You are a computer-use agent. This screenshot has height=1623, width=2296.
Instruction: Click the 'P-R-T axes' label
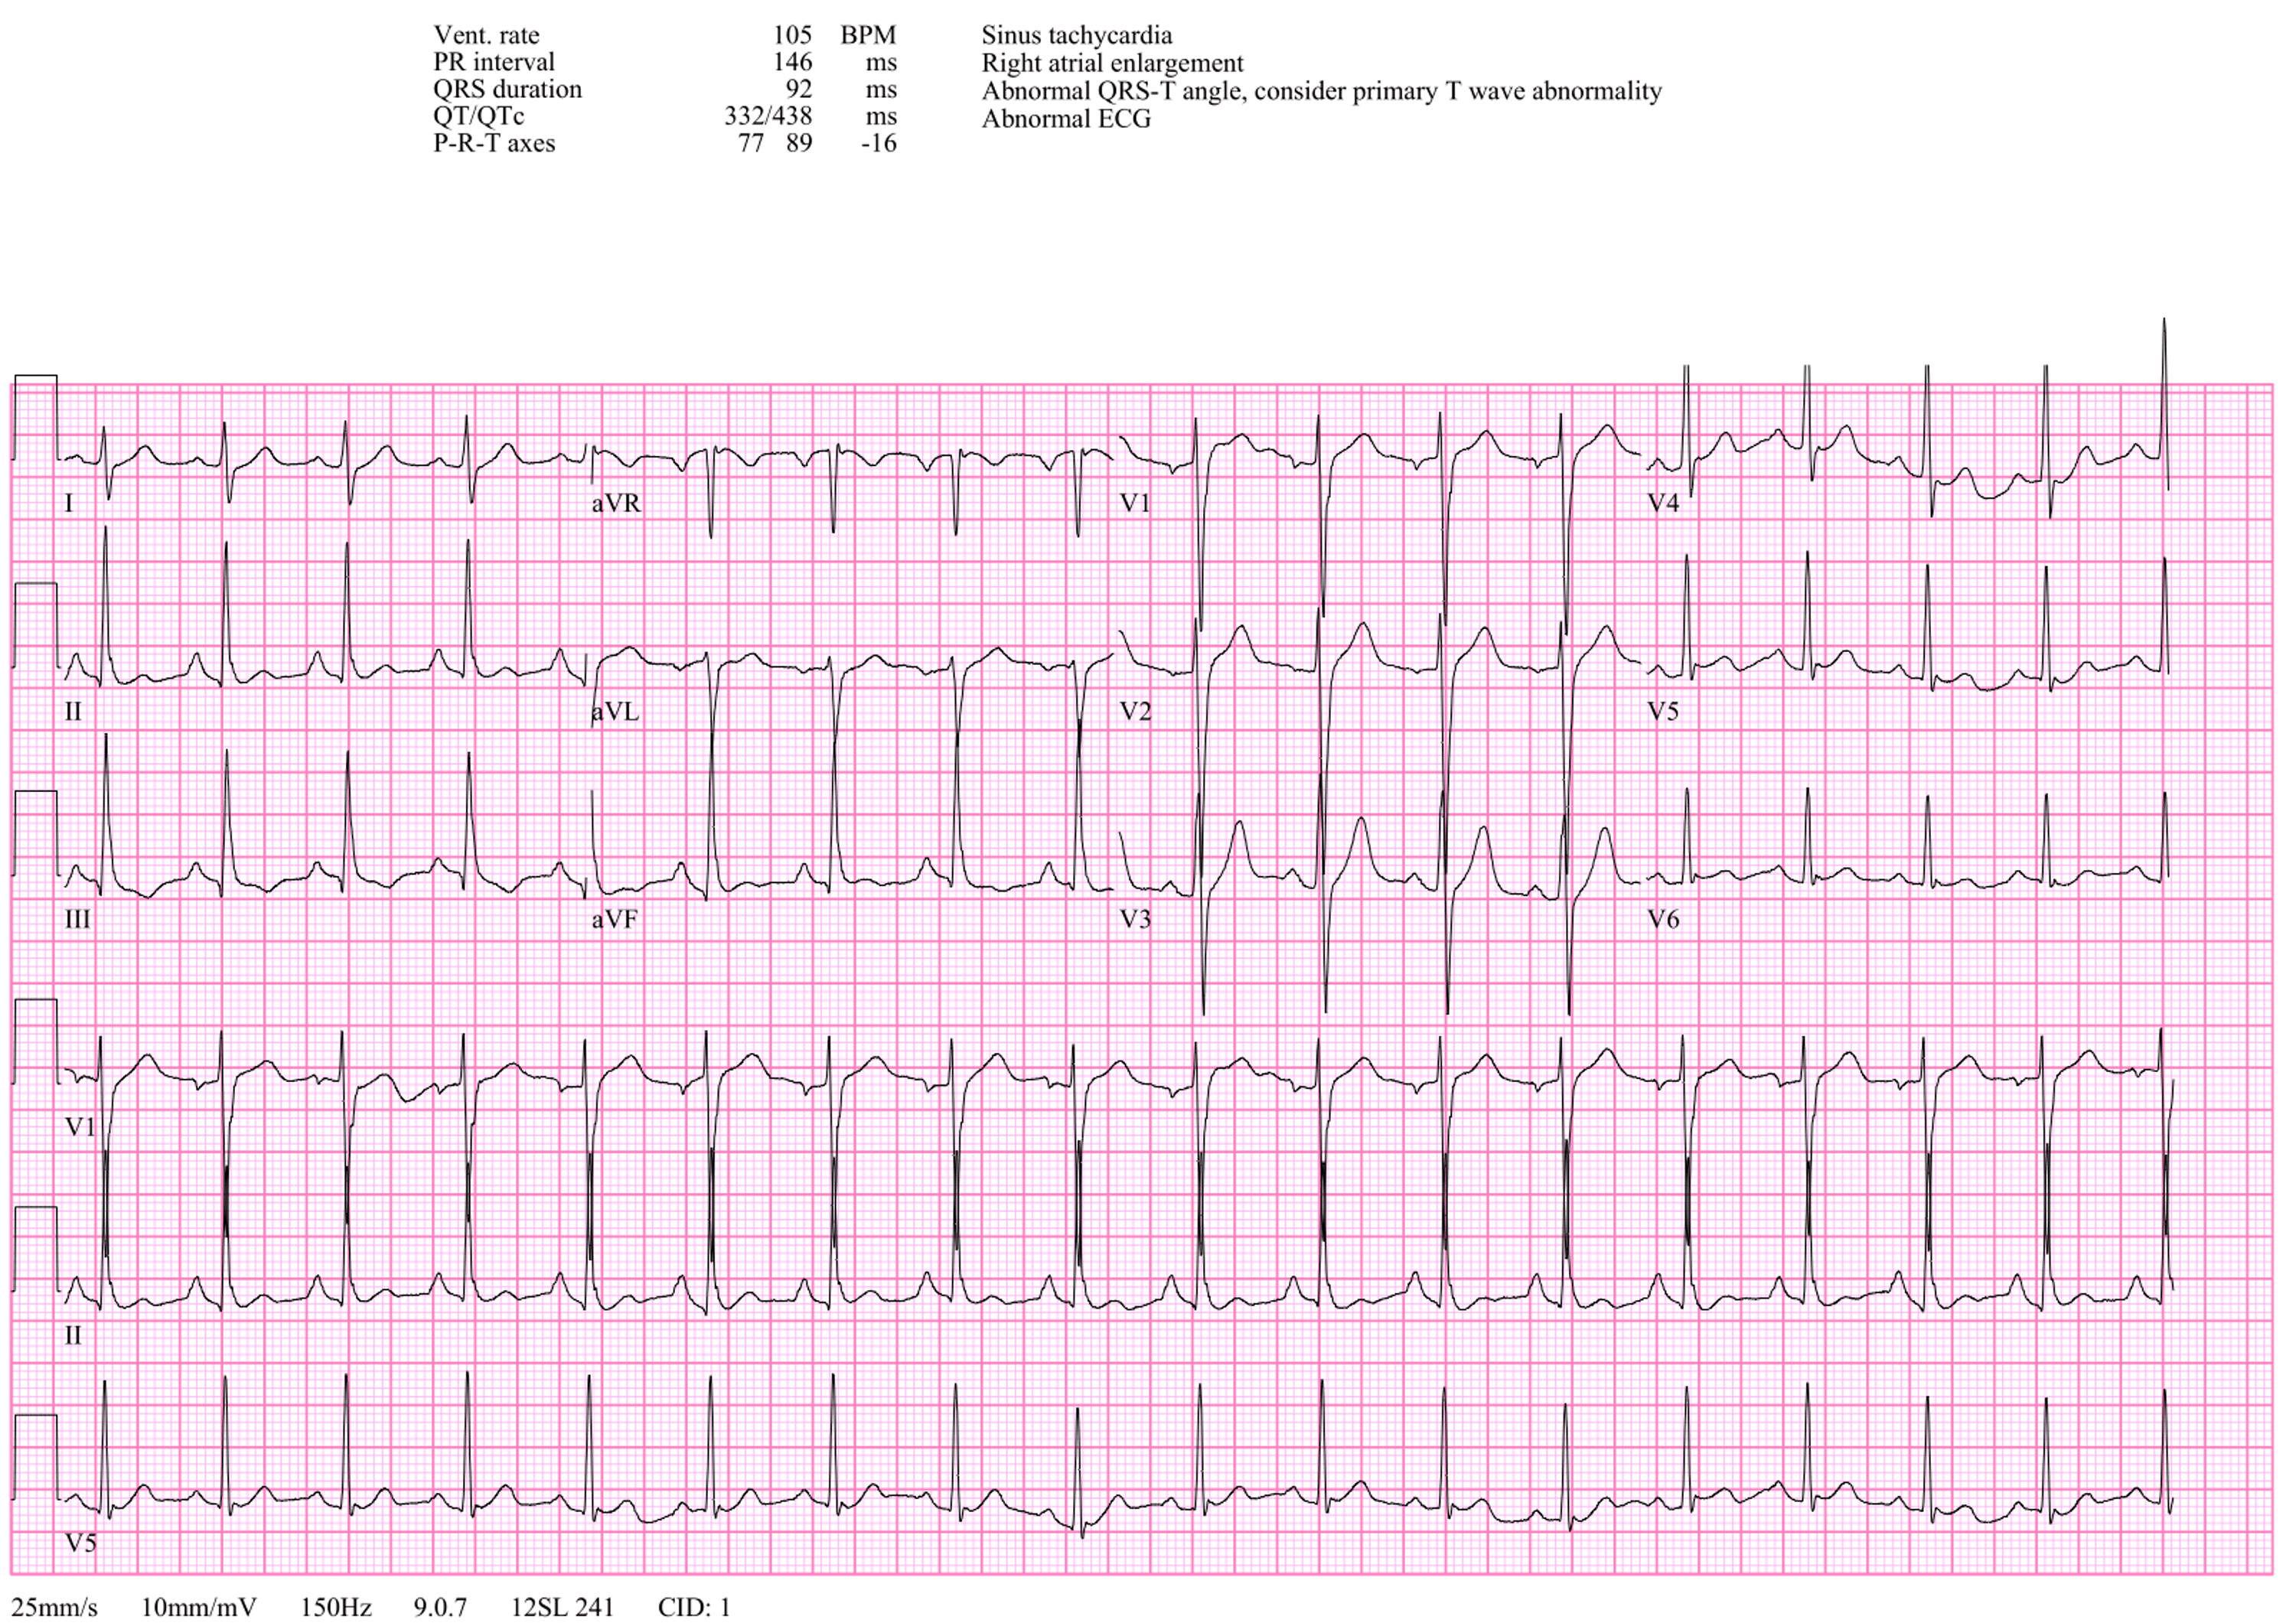[x=494, y=143]
